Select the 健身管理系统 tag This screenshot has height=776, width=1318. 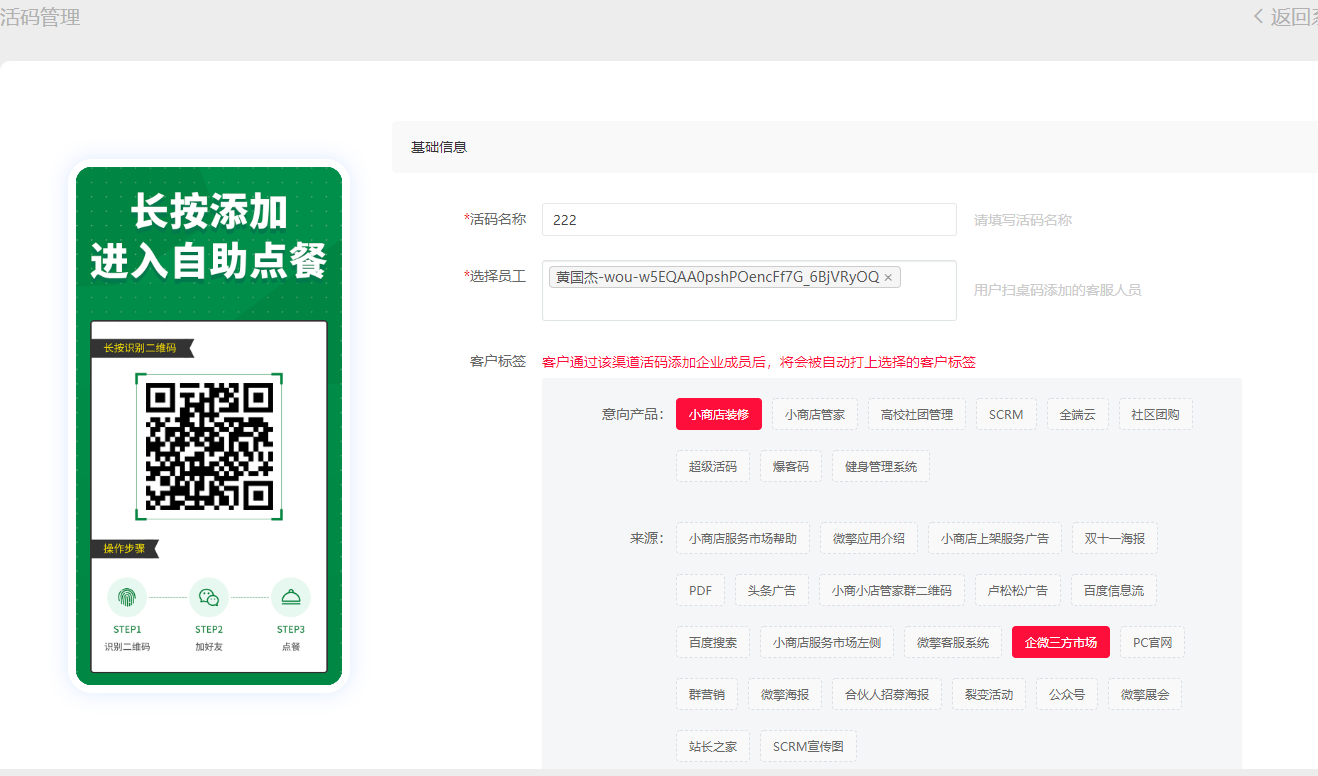[x=880, y=466]
